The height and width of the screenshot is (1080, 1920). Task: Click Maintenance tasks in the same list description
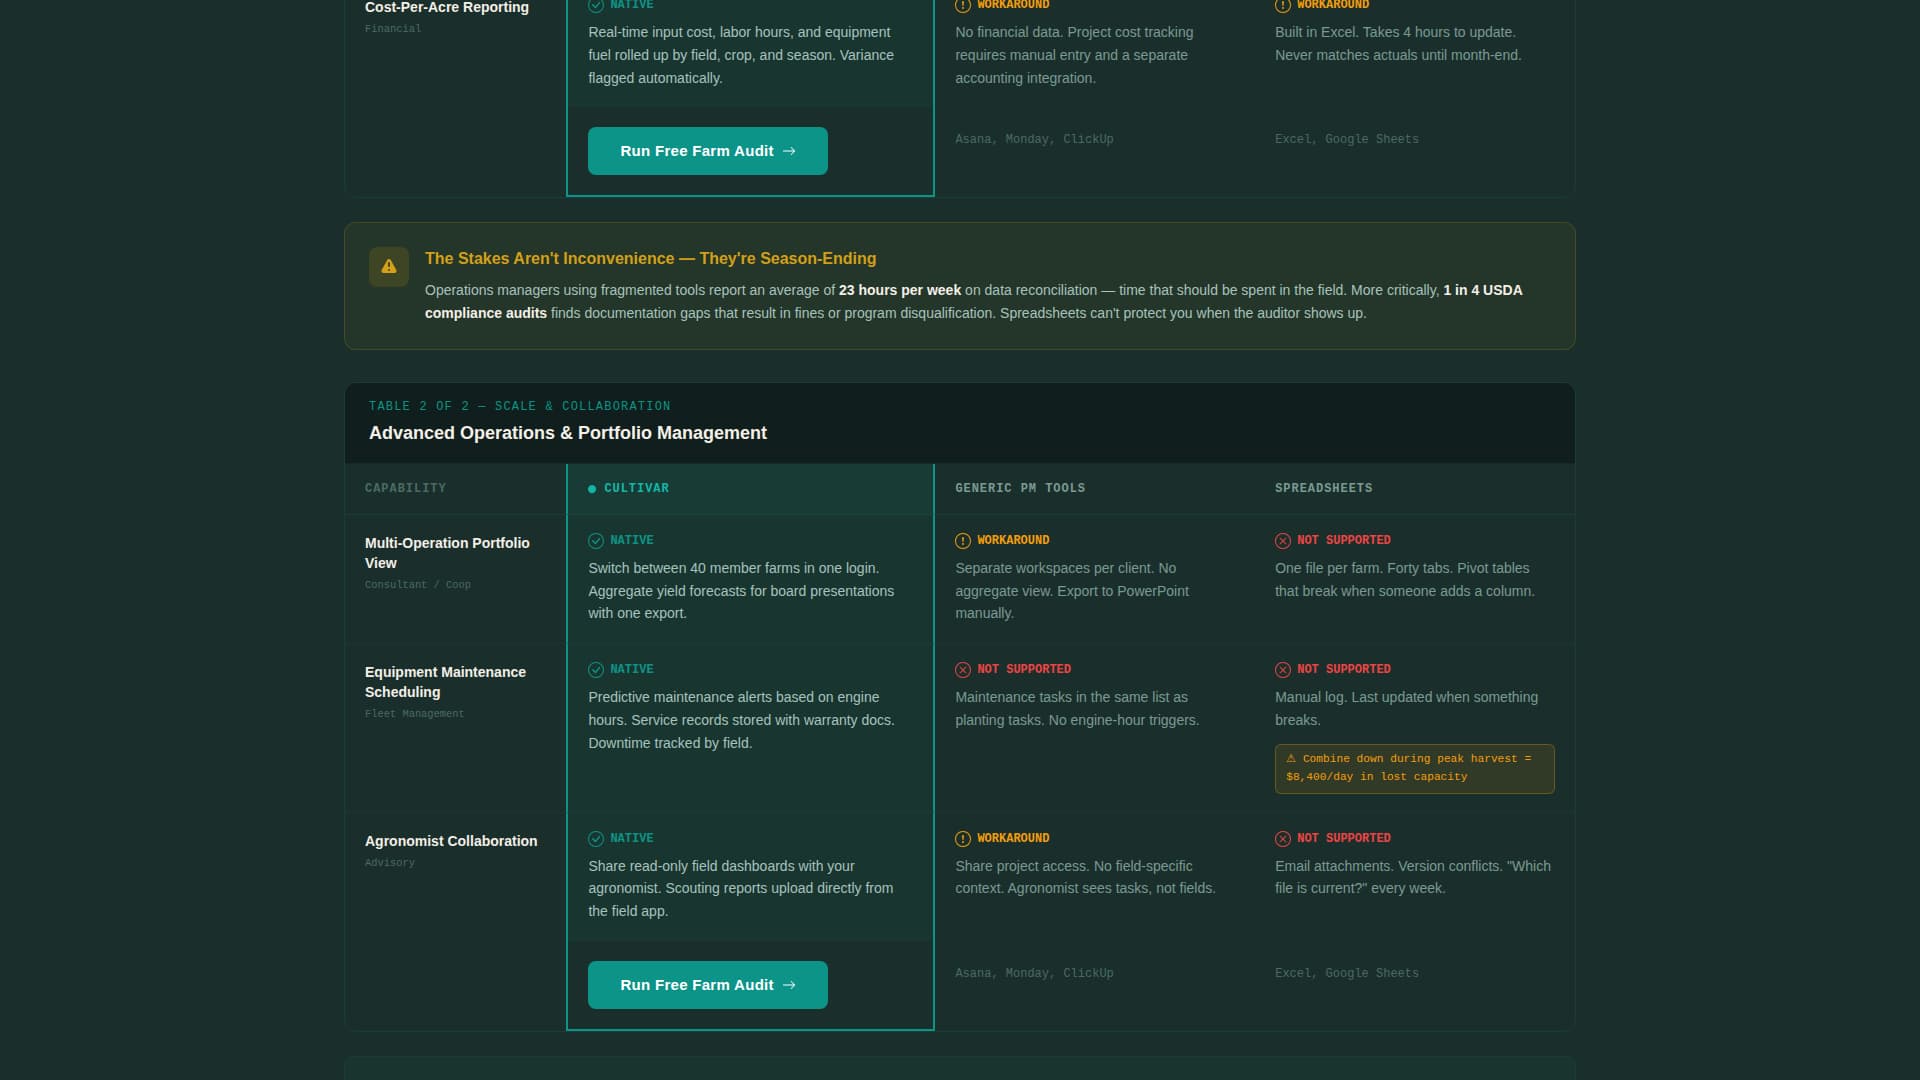(x=1077, y=709)
